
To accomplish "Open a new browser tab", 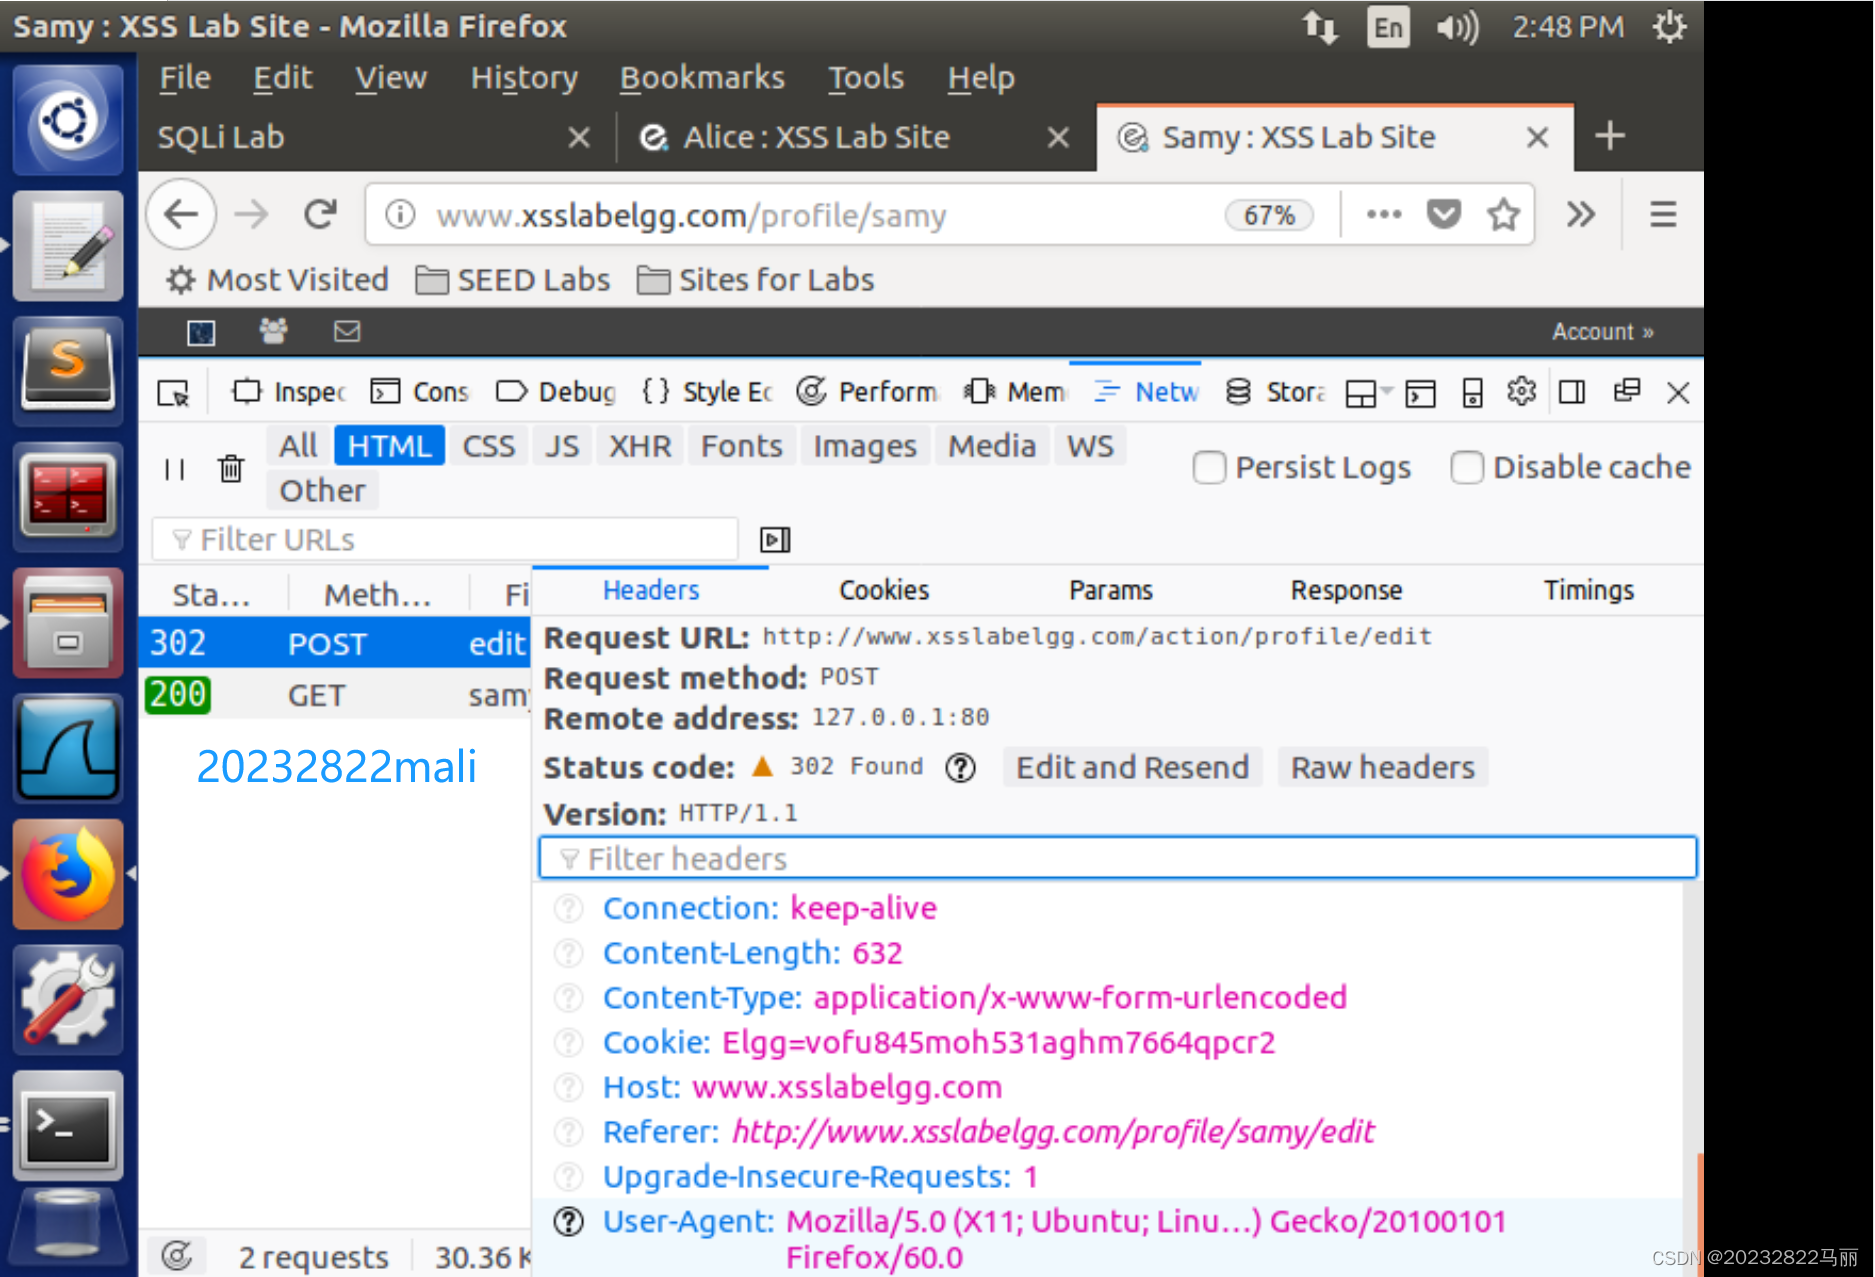I will coord(1609,136).
